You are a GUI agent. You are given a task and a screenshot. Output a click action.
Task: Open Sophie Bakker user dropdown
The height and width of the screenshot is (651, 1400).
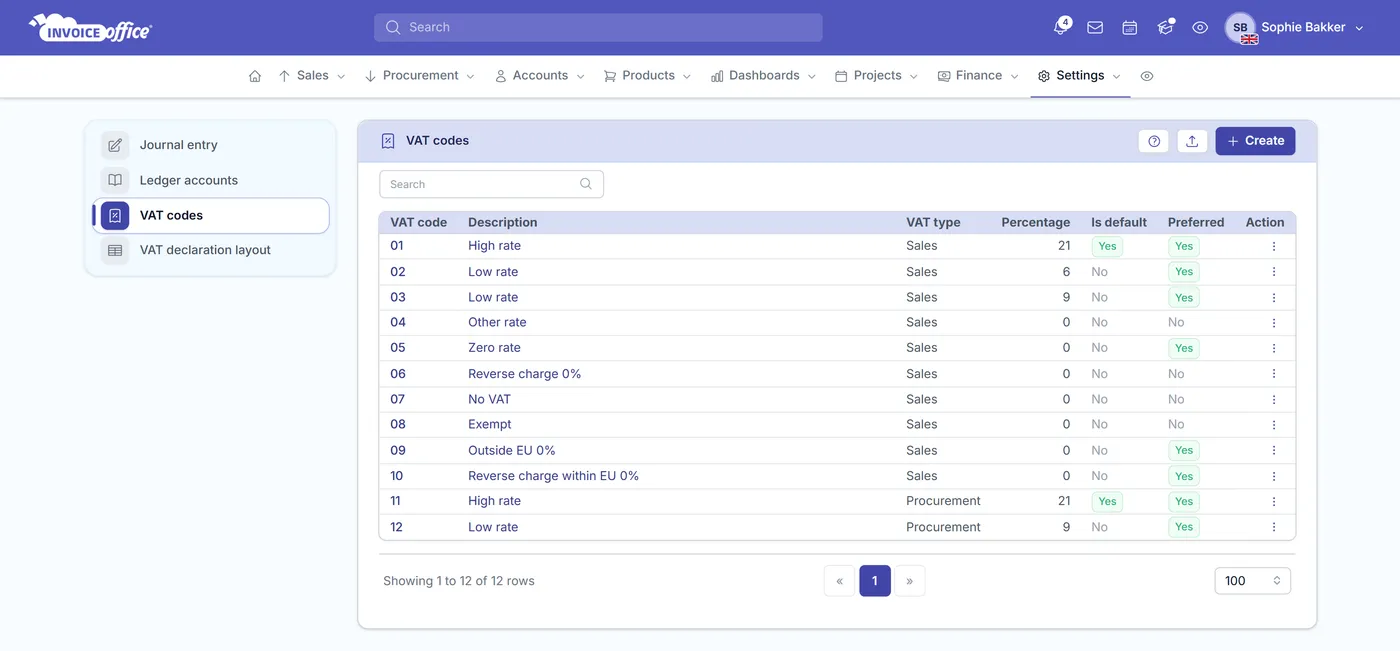click(1312, 28)
